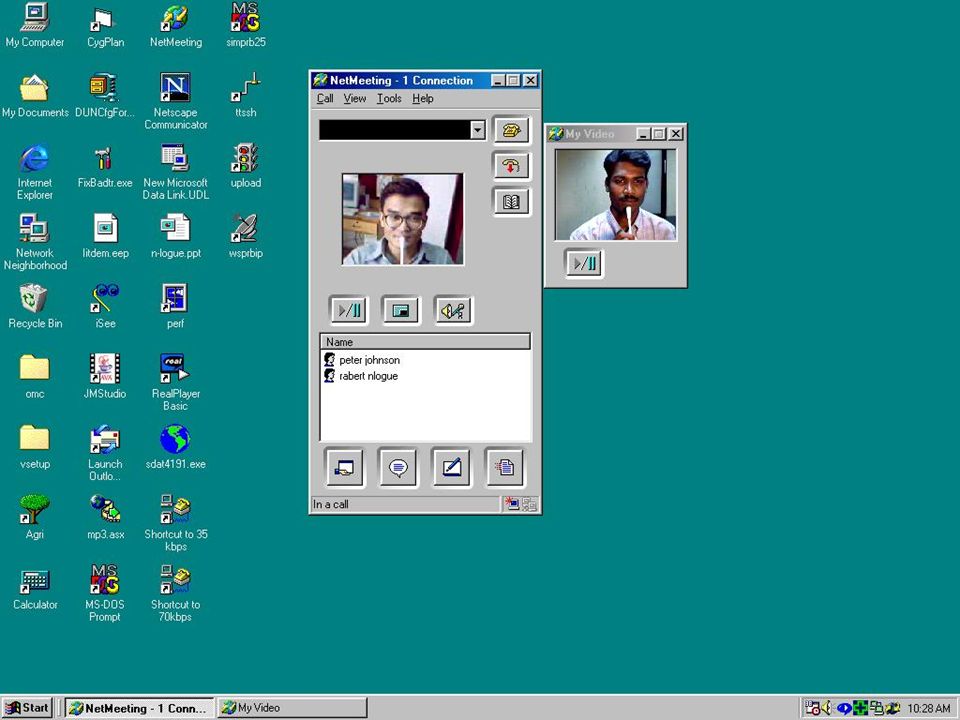Click the mp3.asx desktop file

point(105,519)
